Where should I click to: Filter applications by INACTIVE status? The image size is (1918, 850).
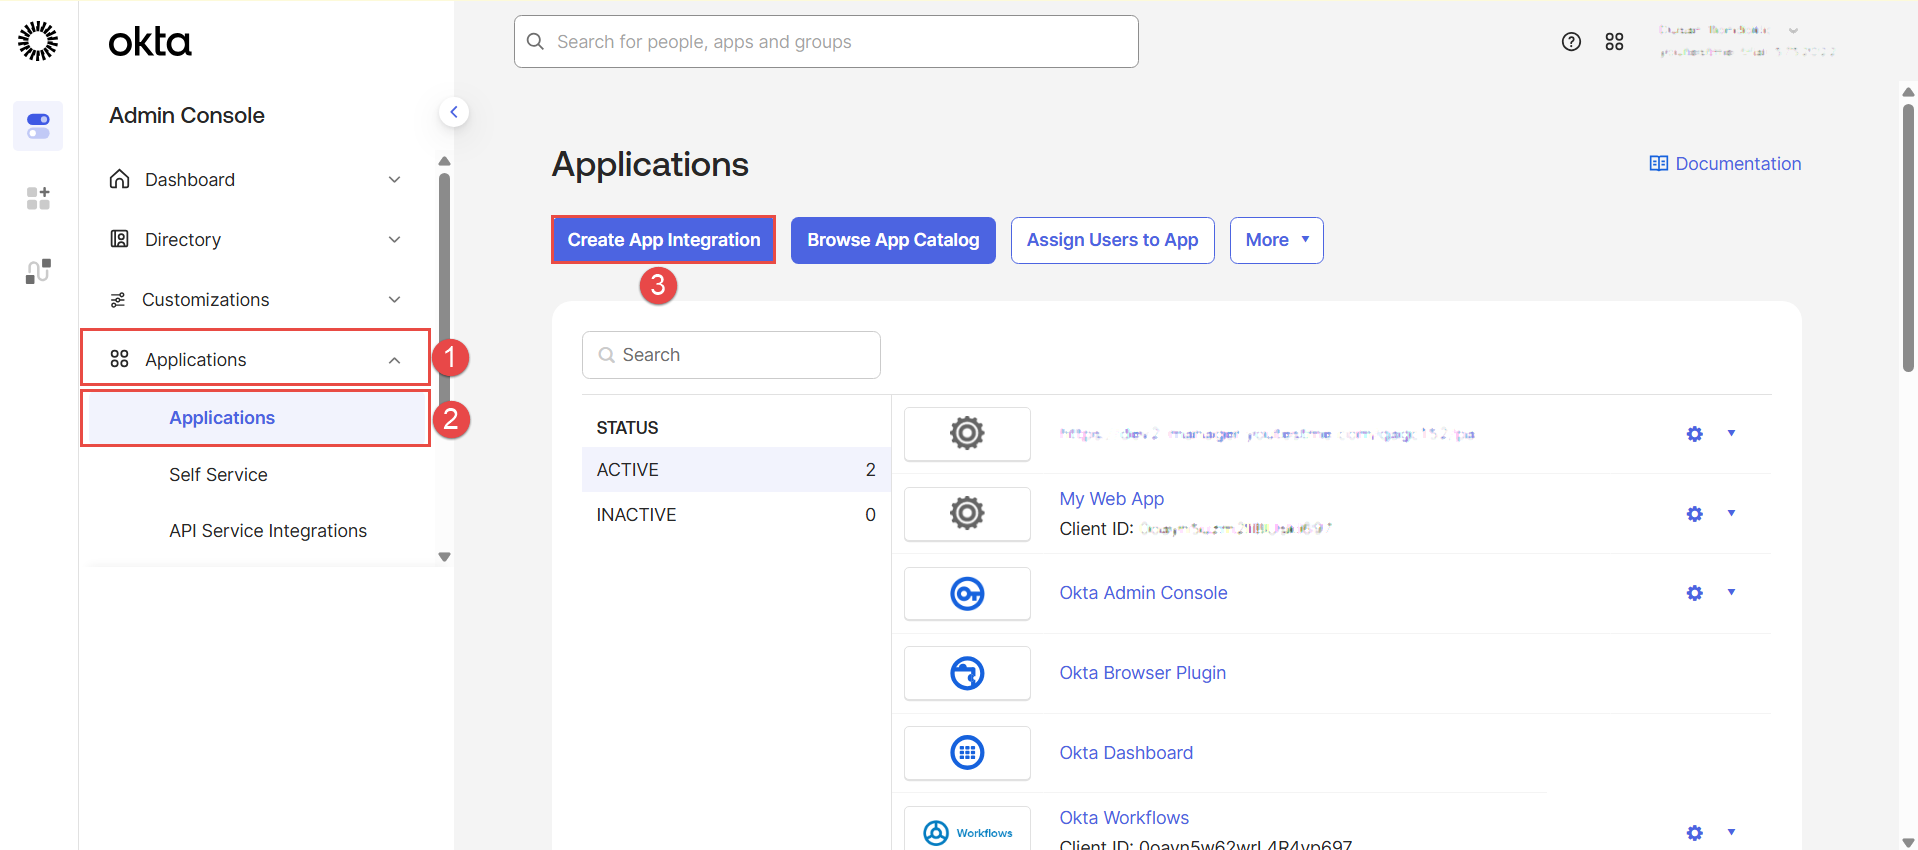click(x=735, y=515)
